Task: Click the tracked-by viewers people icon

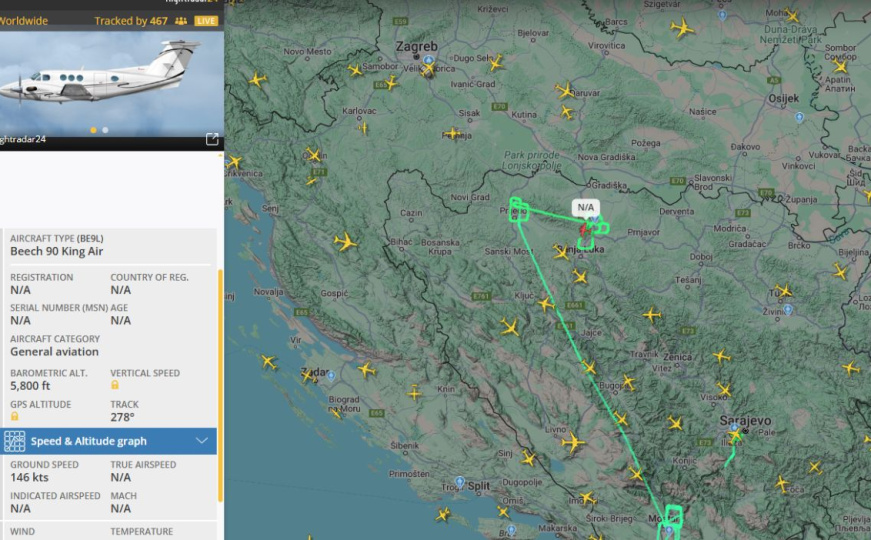Action: [x=181, y=21]
